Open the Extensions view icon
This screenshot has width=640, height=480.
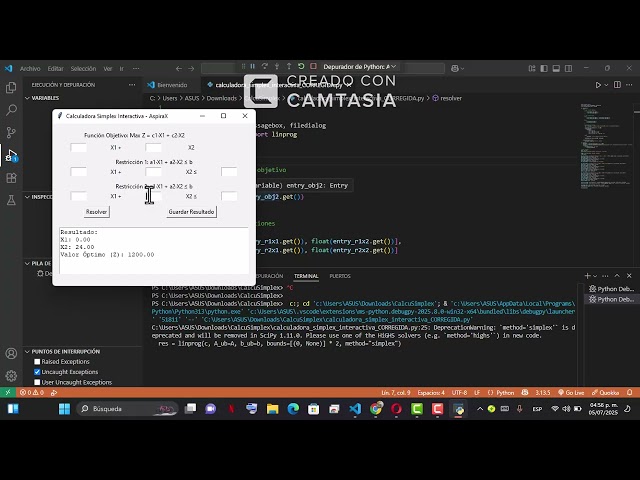coord(11,178)
